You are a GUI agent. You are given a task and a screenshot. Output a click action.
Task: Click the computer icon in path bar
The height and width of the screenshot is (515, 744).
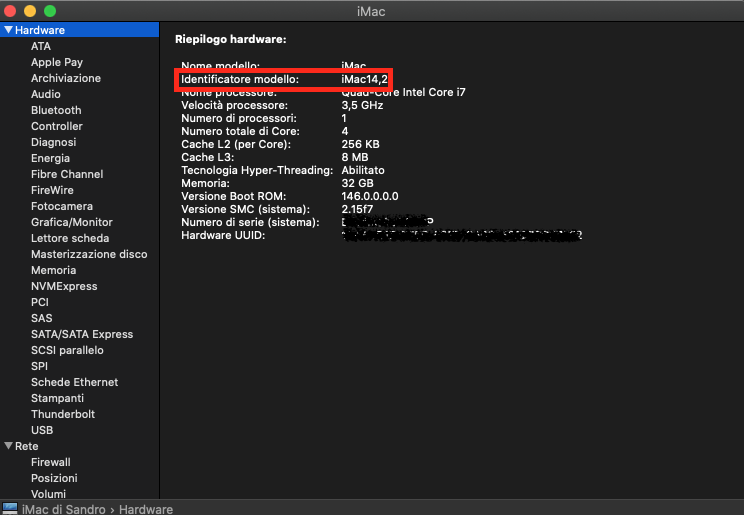click(x=10, y=508)
